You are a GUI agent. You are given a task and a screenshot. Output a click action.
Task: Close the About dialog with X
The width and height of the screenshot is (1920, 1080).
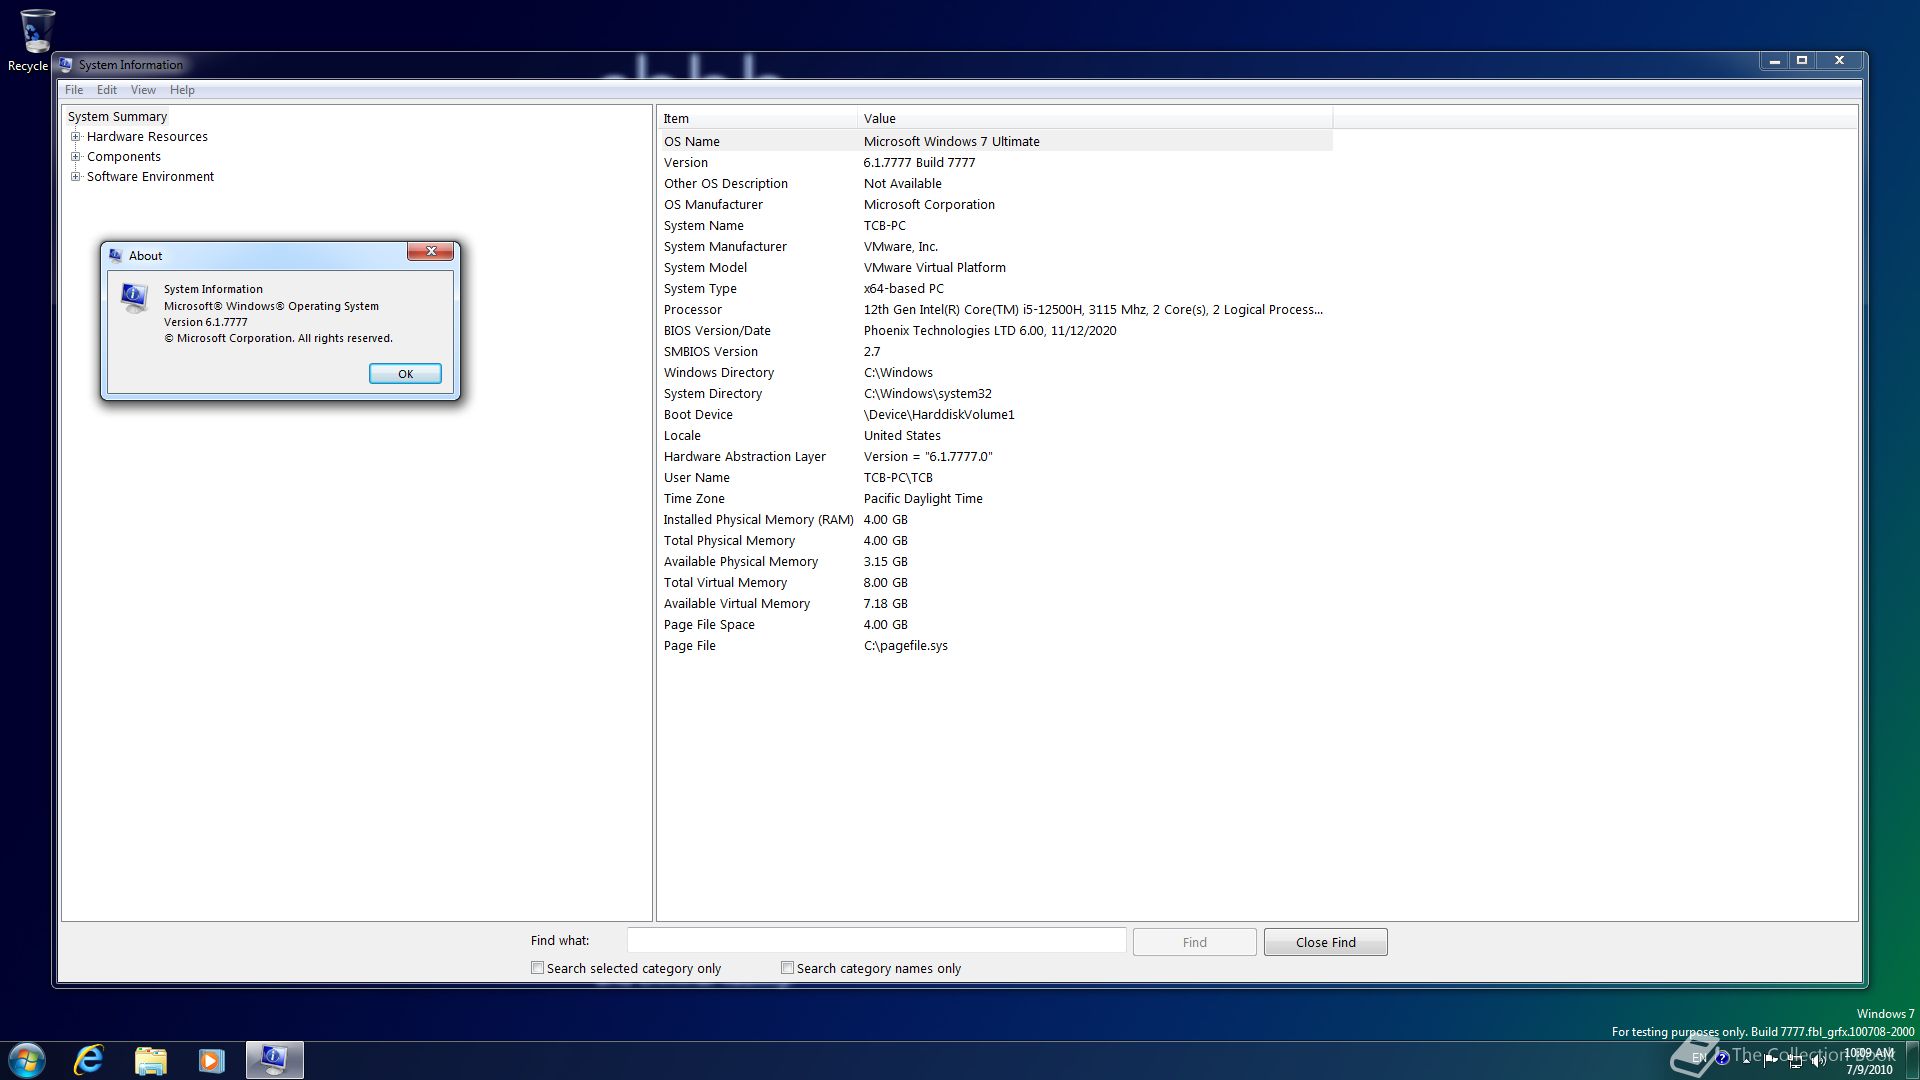point(431,251)
